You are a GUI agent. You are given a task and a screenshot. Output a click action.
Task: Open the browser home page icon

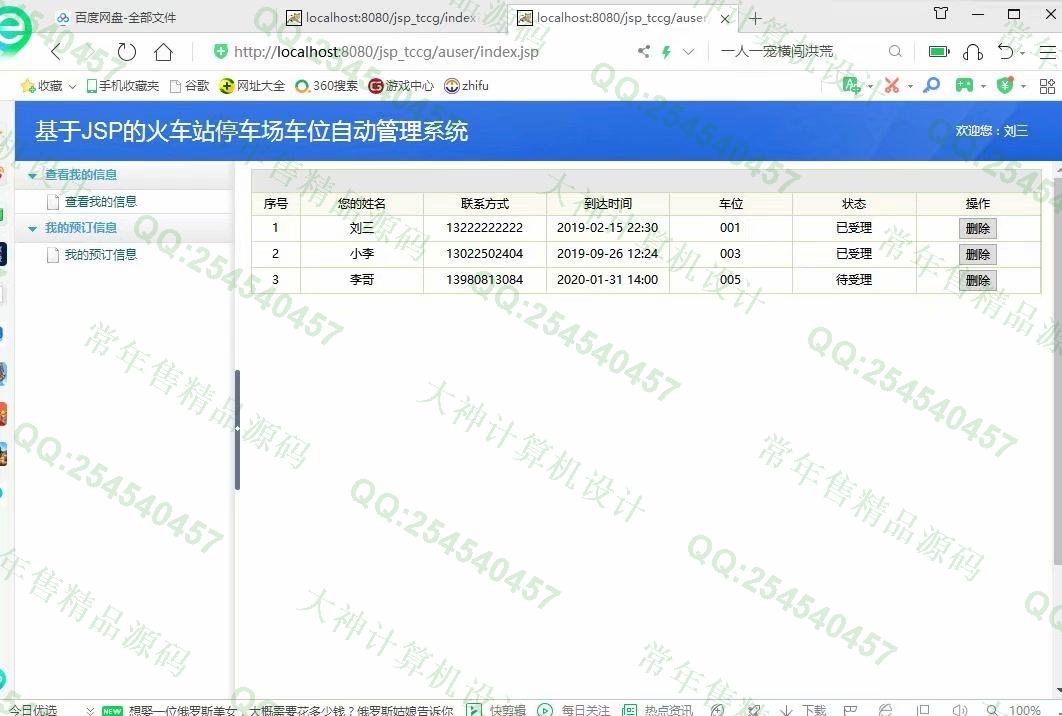(x=163, y=51)
